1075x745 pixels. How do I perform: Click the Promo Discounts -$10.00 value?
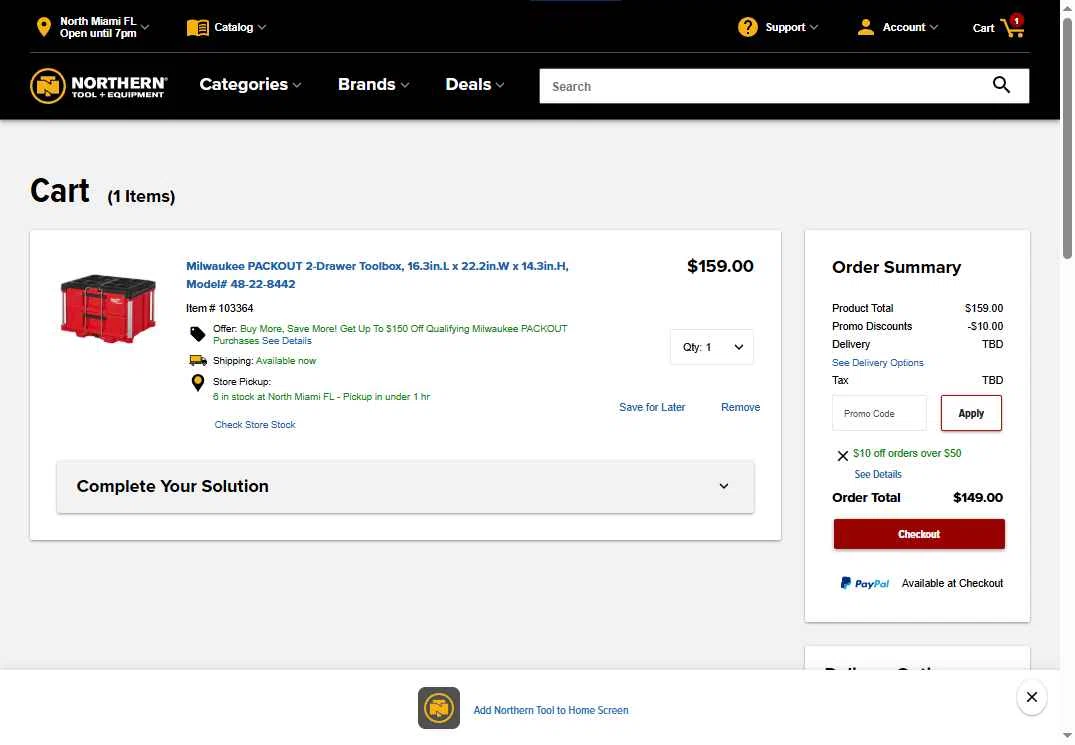[x=985, y=326]
